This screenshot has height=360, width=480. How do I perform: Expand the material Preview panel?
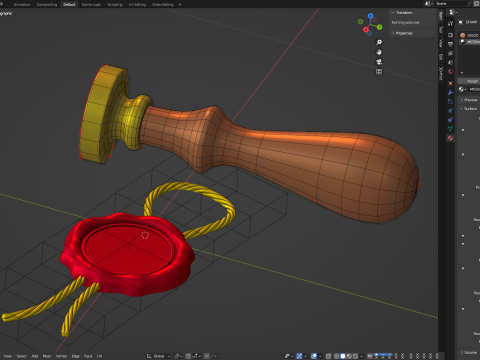tap(470, 100)
